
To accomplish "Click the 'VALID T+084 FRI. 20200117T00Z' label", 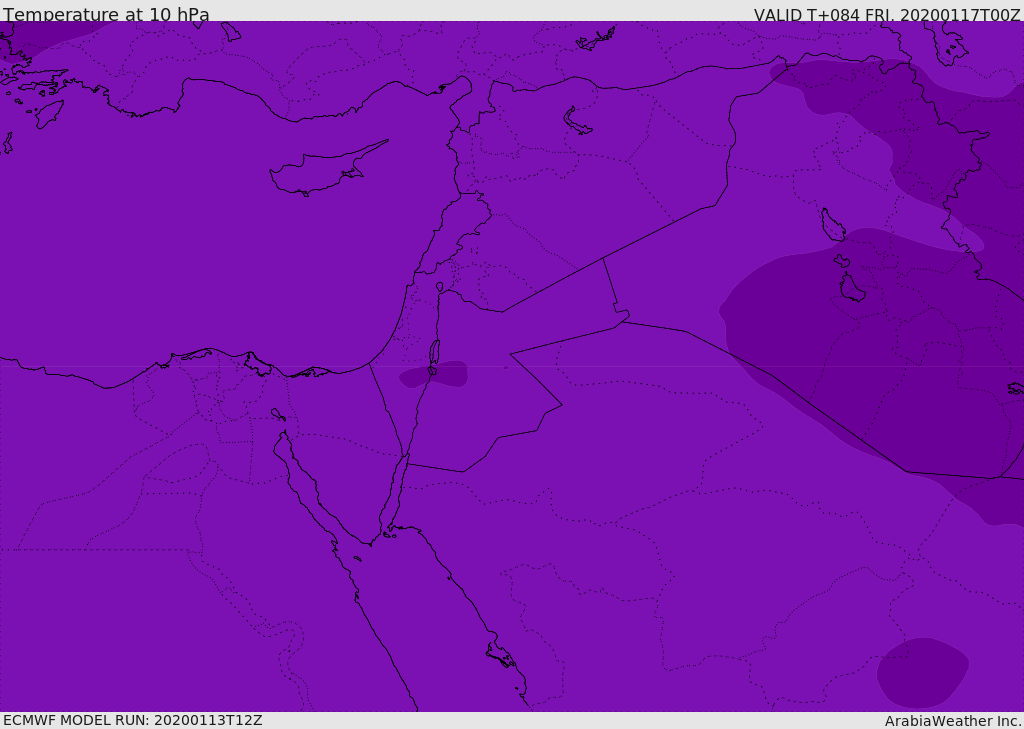I will point(887,14).
